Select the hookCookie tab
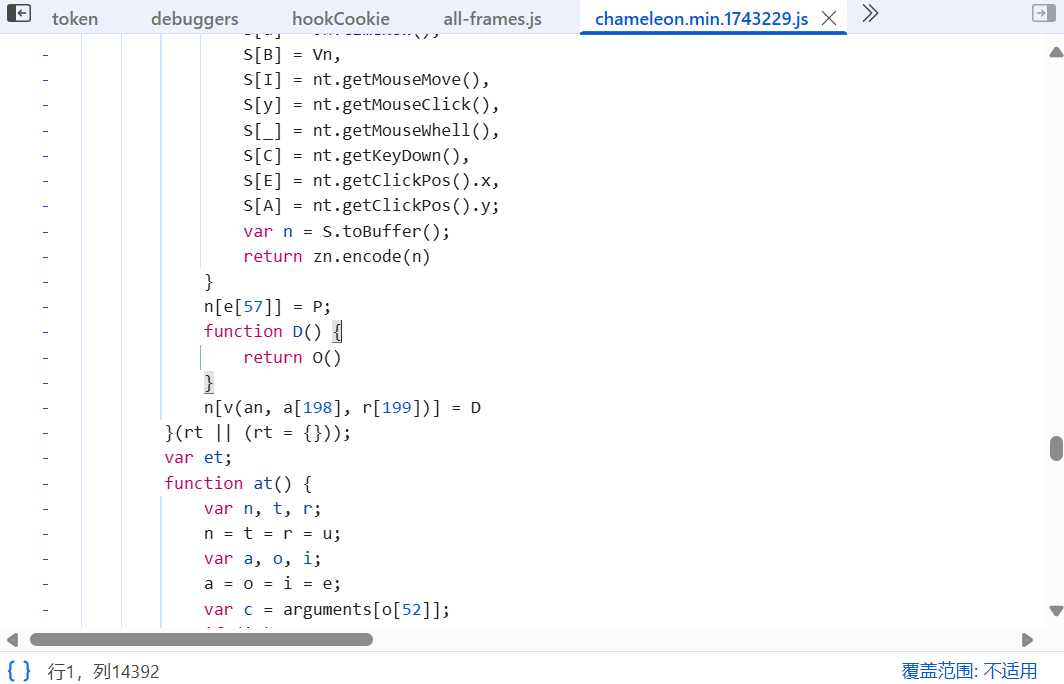The image size is (1064, 684). (x=341, y=19)
